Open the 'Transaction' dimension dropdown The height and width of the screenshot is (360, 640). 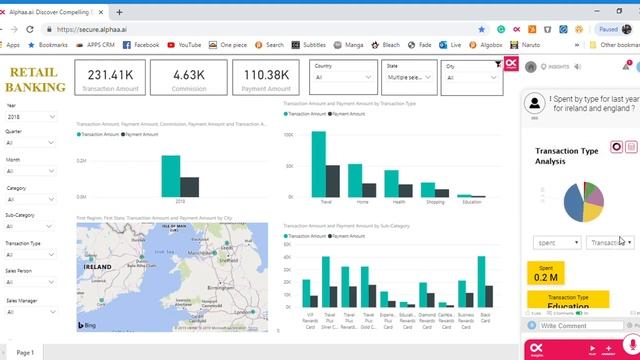[610, 243]
